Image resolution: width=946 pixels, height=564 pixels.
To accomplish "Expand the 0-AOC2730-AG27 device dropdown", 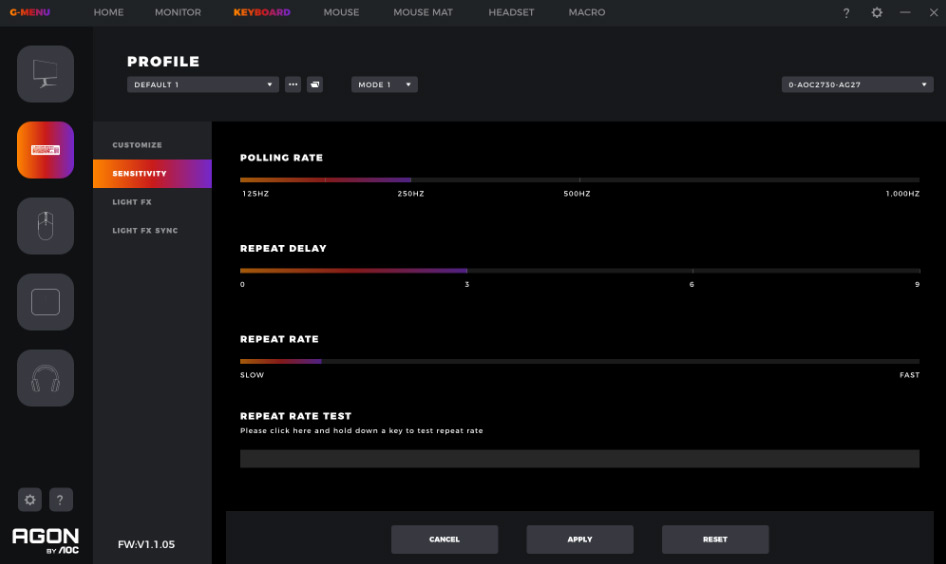I will pyautogui.click(x=857, y=84).
